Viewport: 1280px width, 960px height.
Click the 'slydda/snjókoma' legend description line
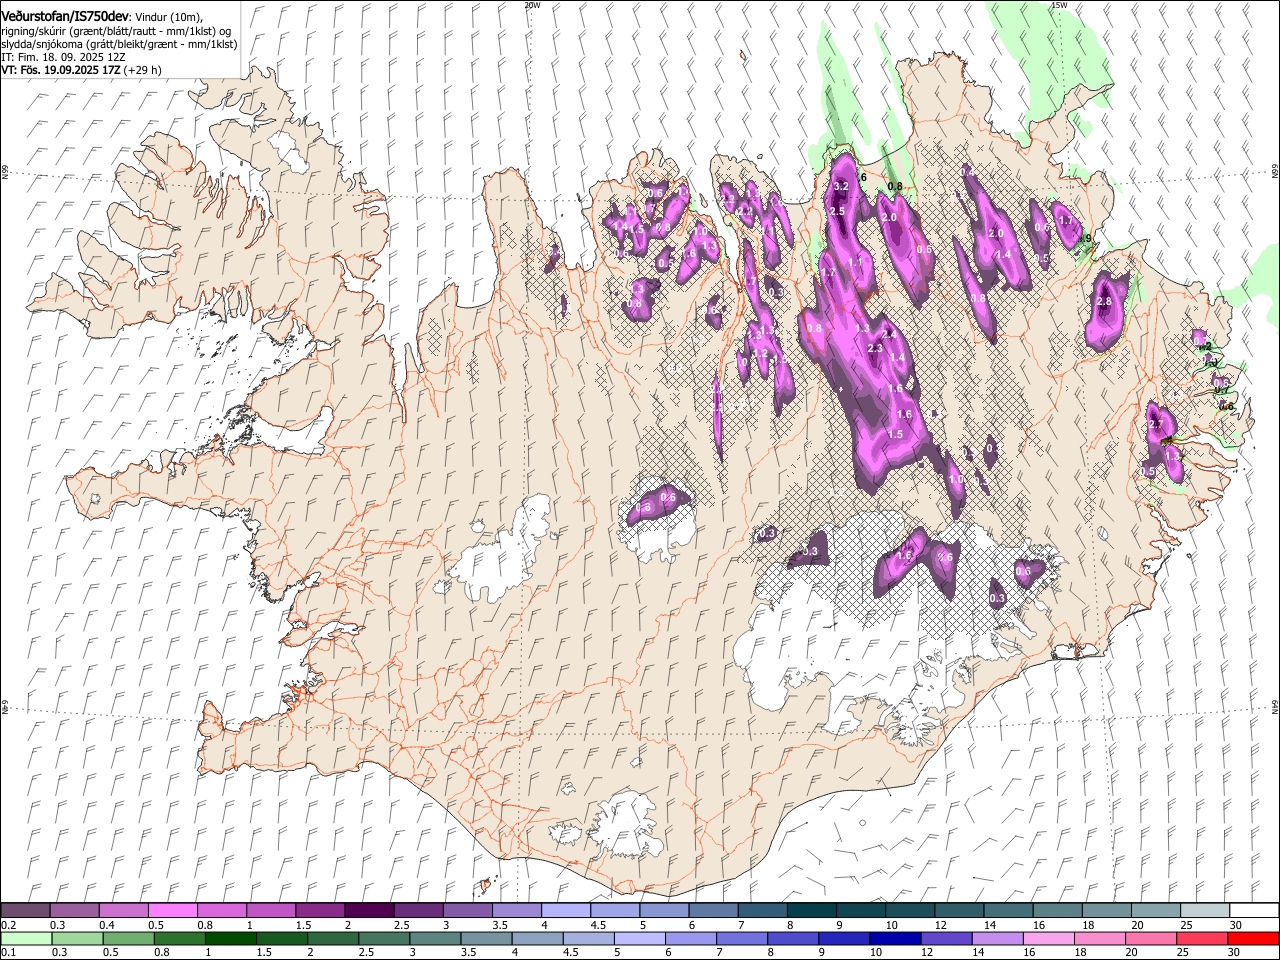click(x=119, y=44)
